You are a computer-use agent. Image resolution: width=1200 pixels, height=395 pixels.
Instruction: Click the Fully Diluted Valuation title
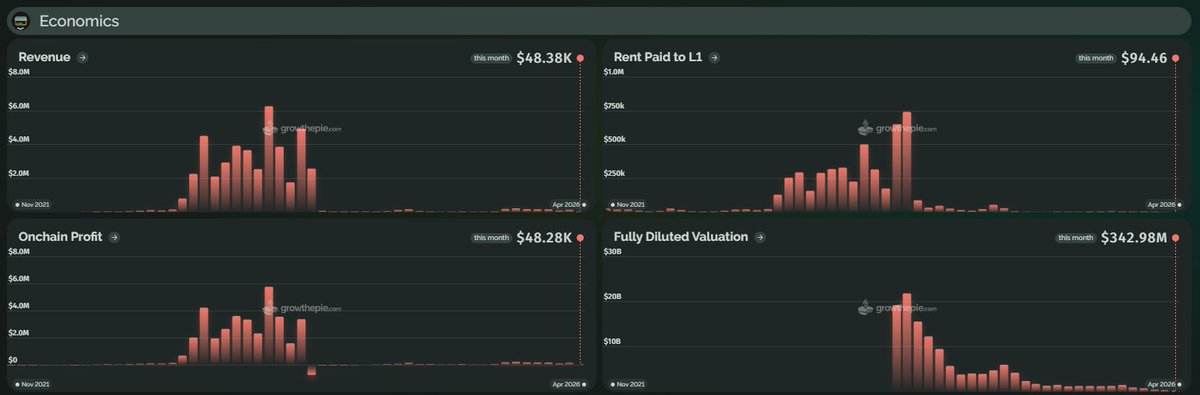[x=681, y=237]
